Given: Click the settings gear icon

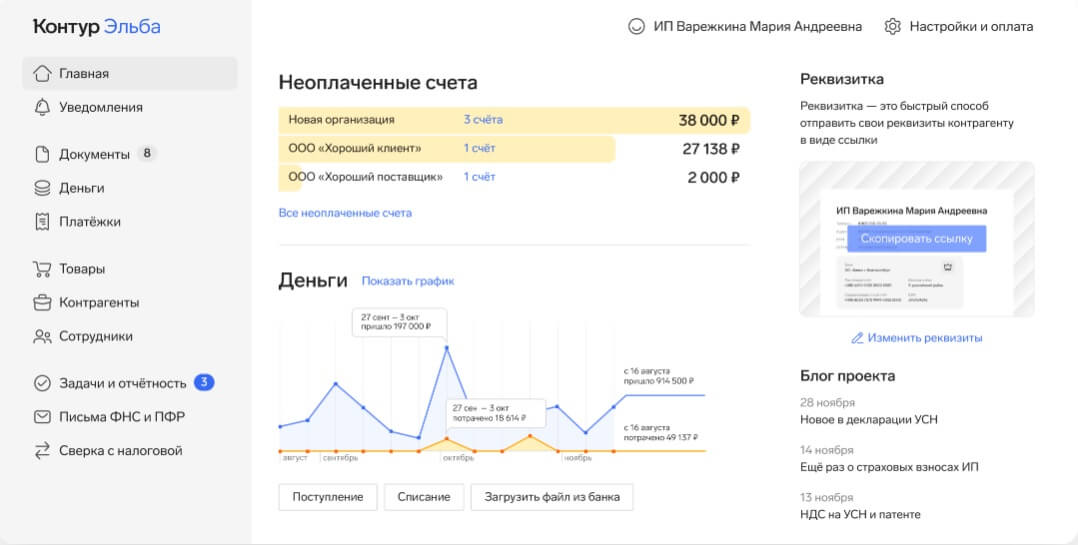Looking at the screenshot, I should tap(892, 27).
